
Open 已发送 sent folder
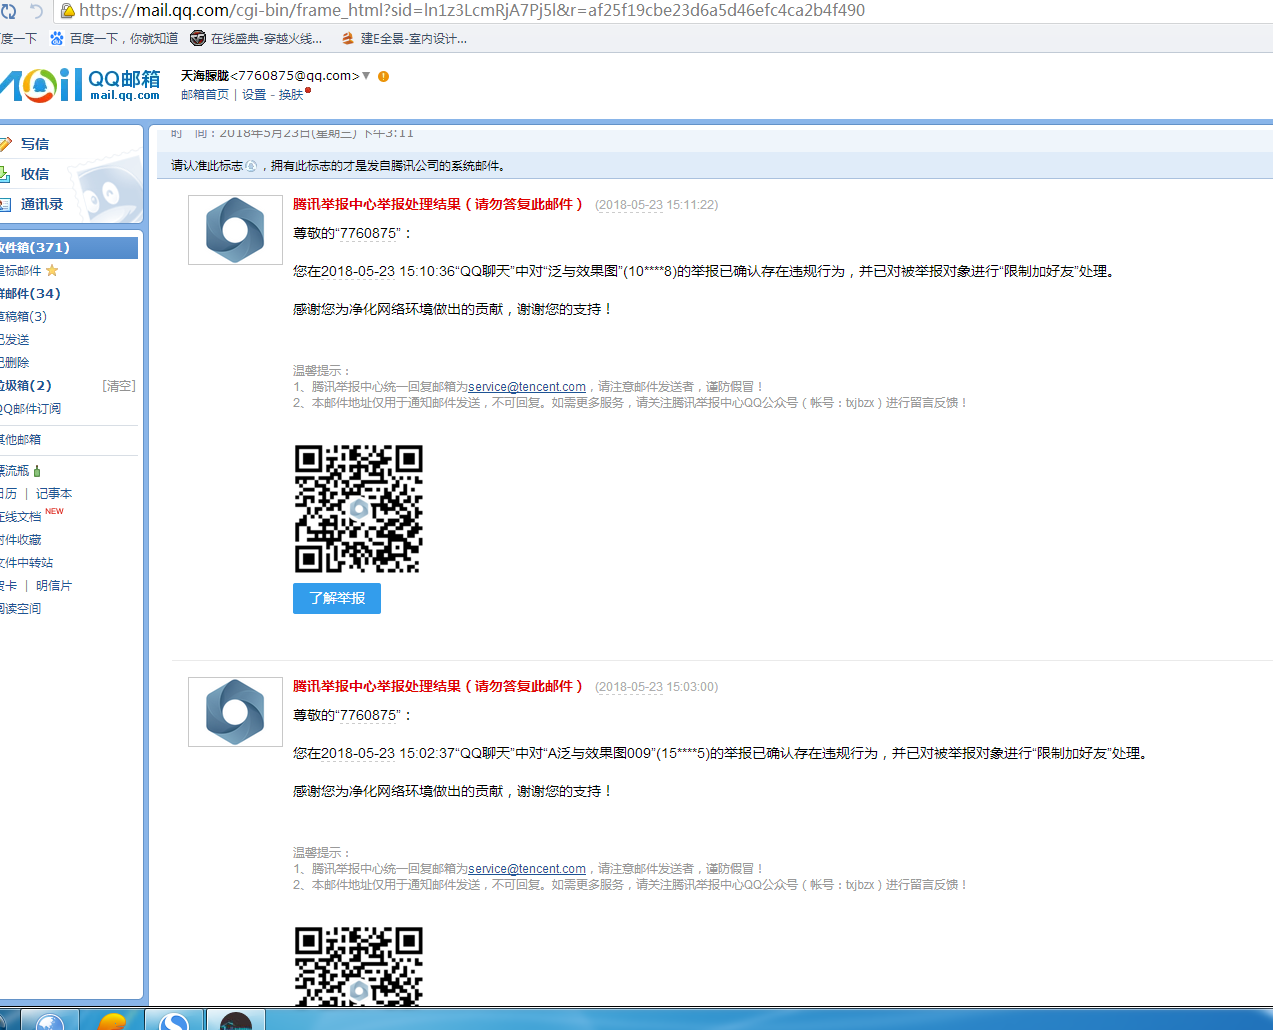click(15, 340)
